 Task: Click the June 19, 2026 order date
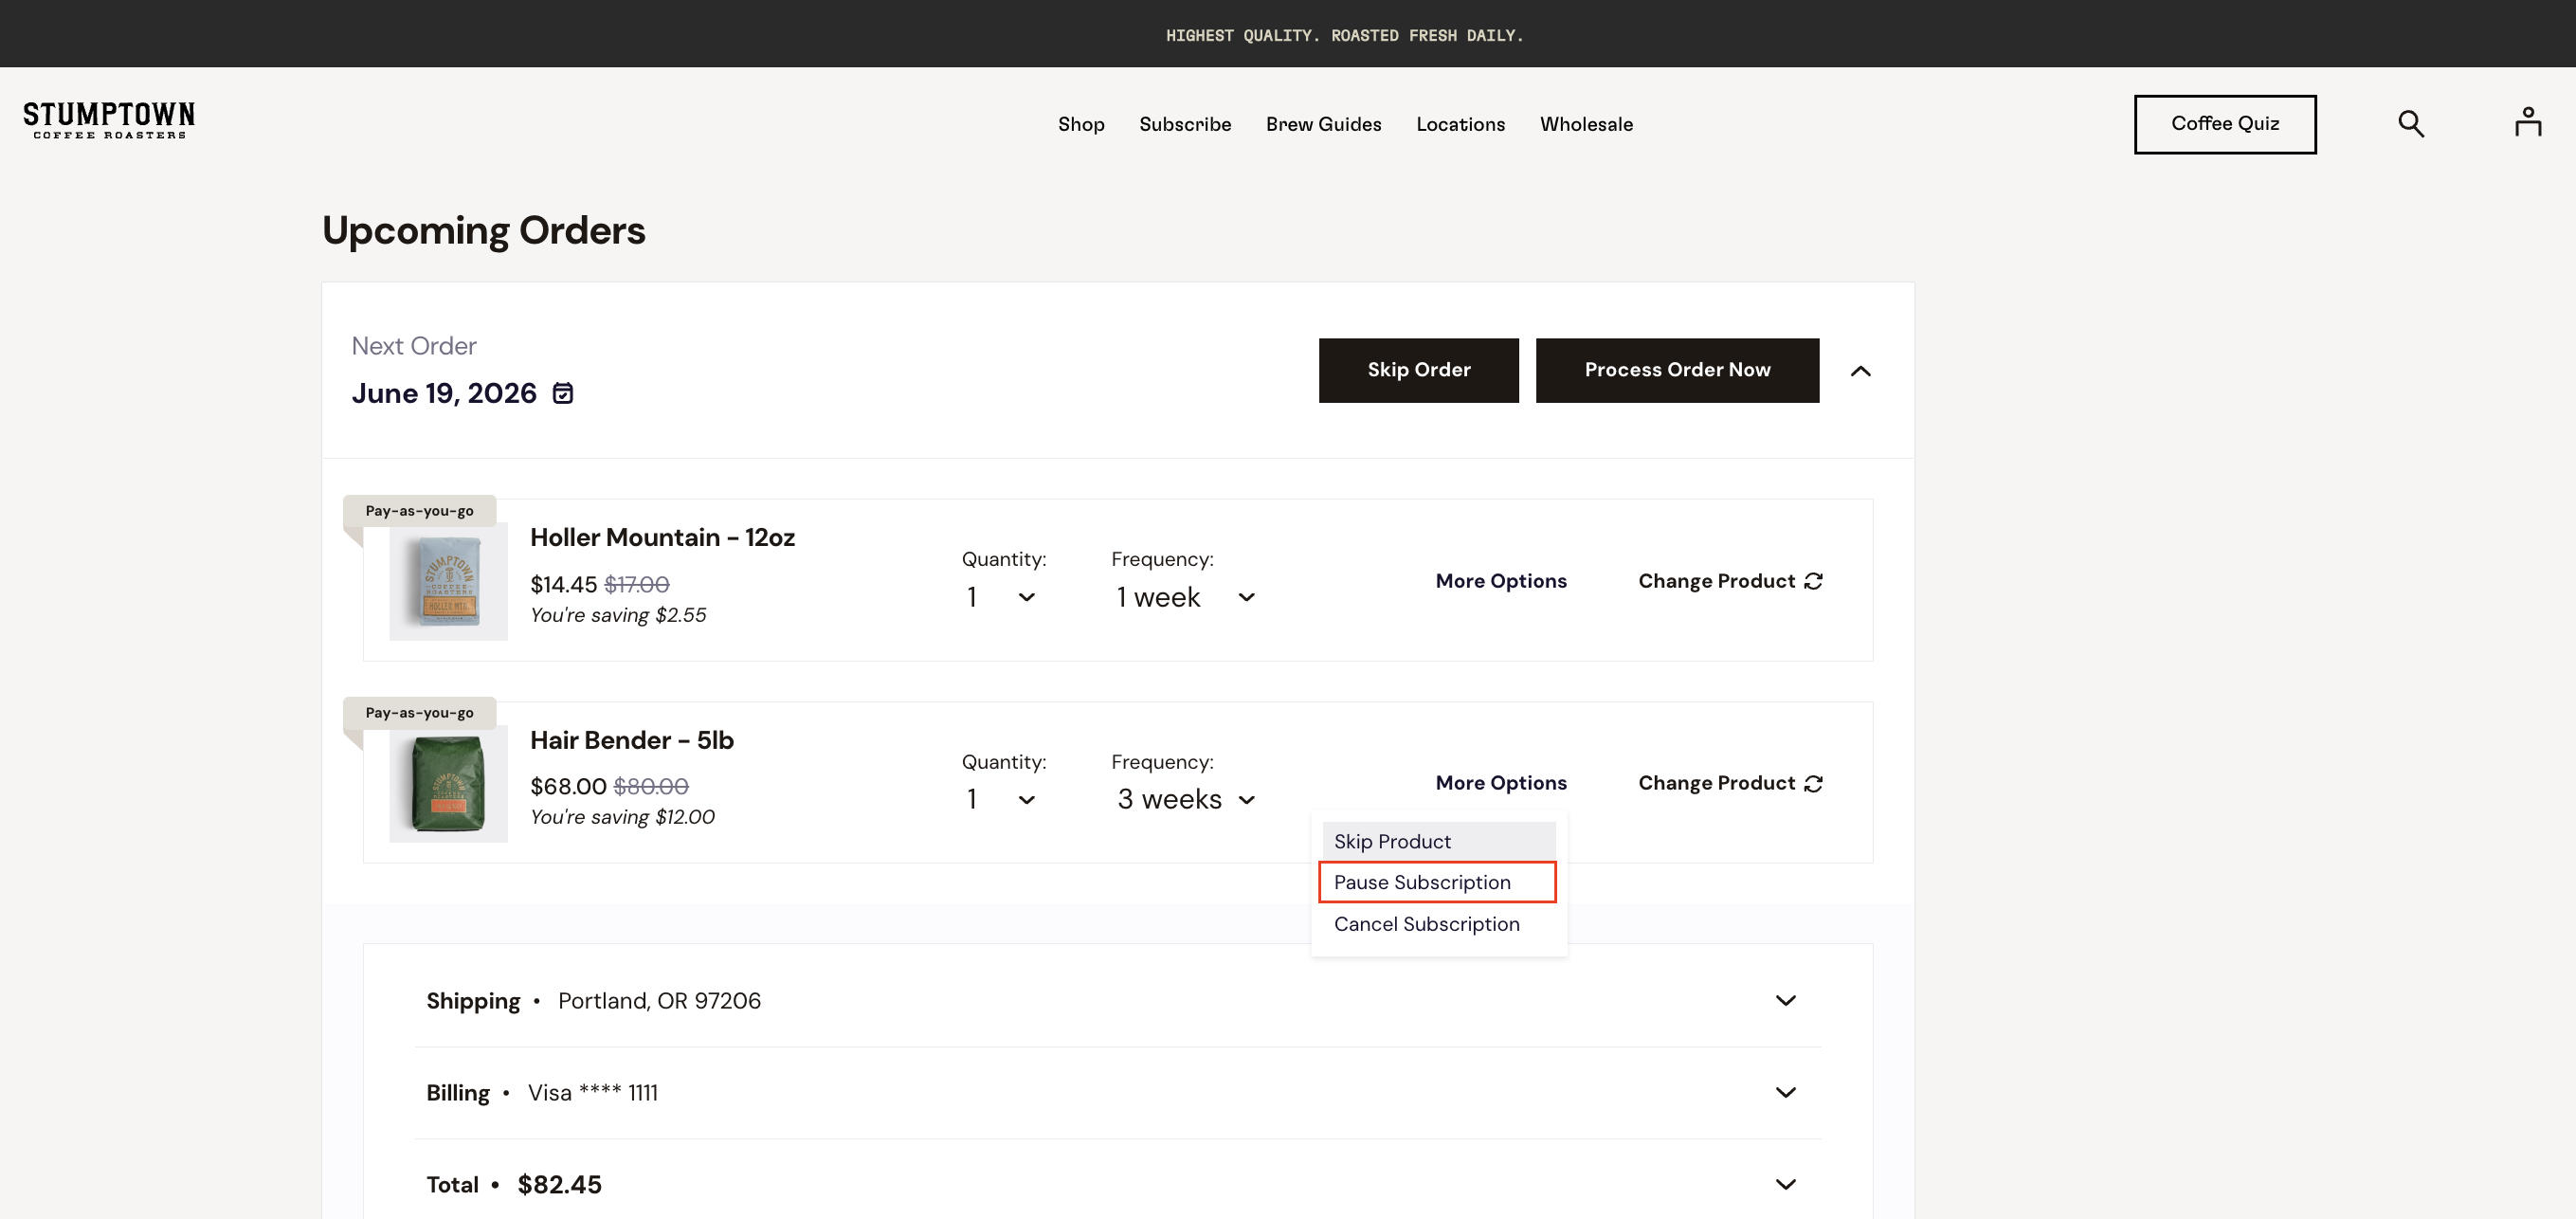[x=444, y=393]
